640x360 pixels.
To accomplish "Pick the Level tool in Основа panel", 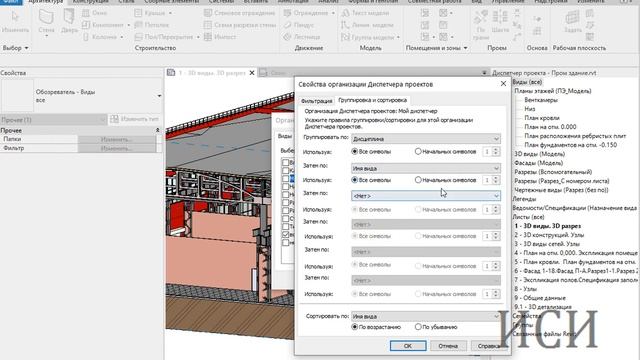I will click(537, 19).
